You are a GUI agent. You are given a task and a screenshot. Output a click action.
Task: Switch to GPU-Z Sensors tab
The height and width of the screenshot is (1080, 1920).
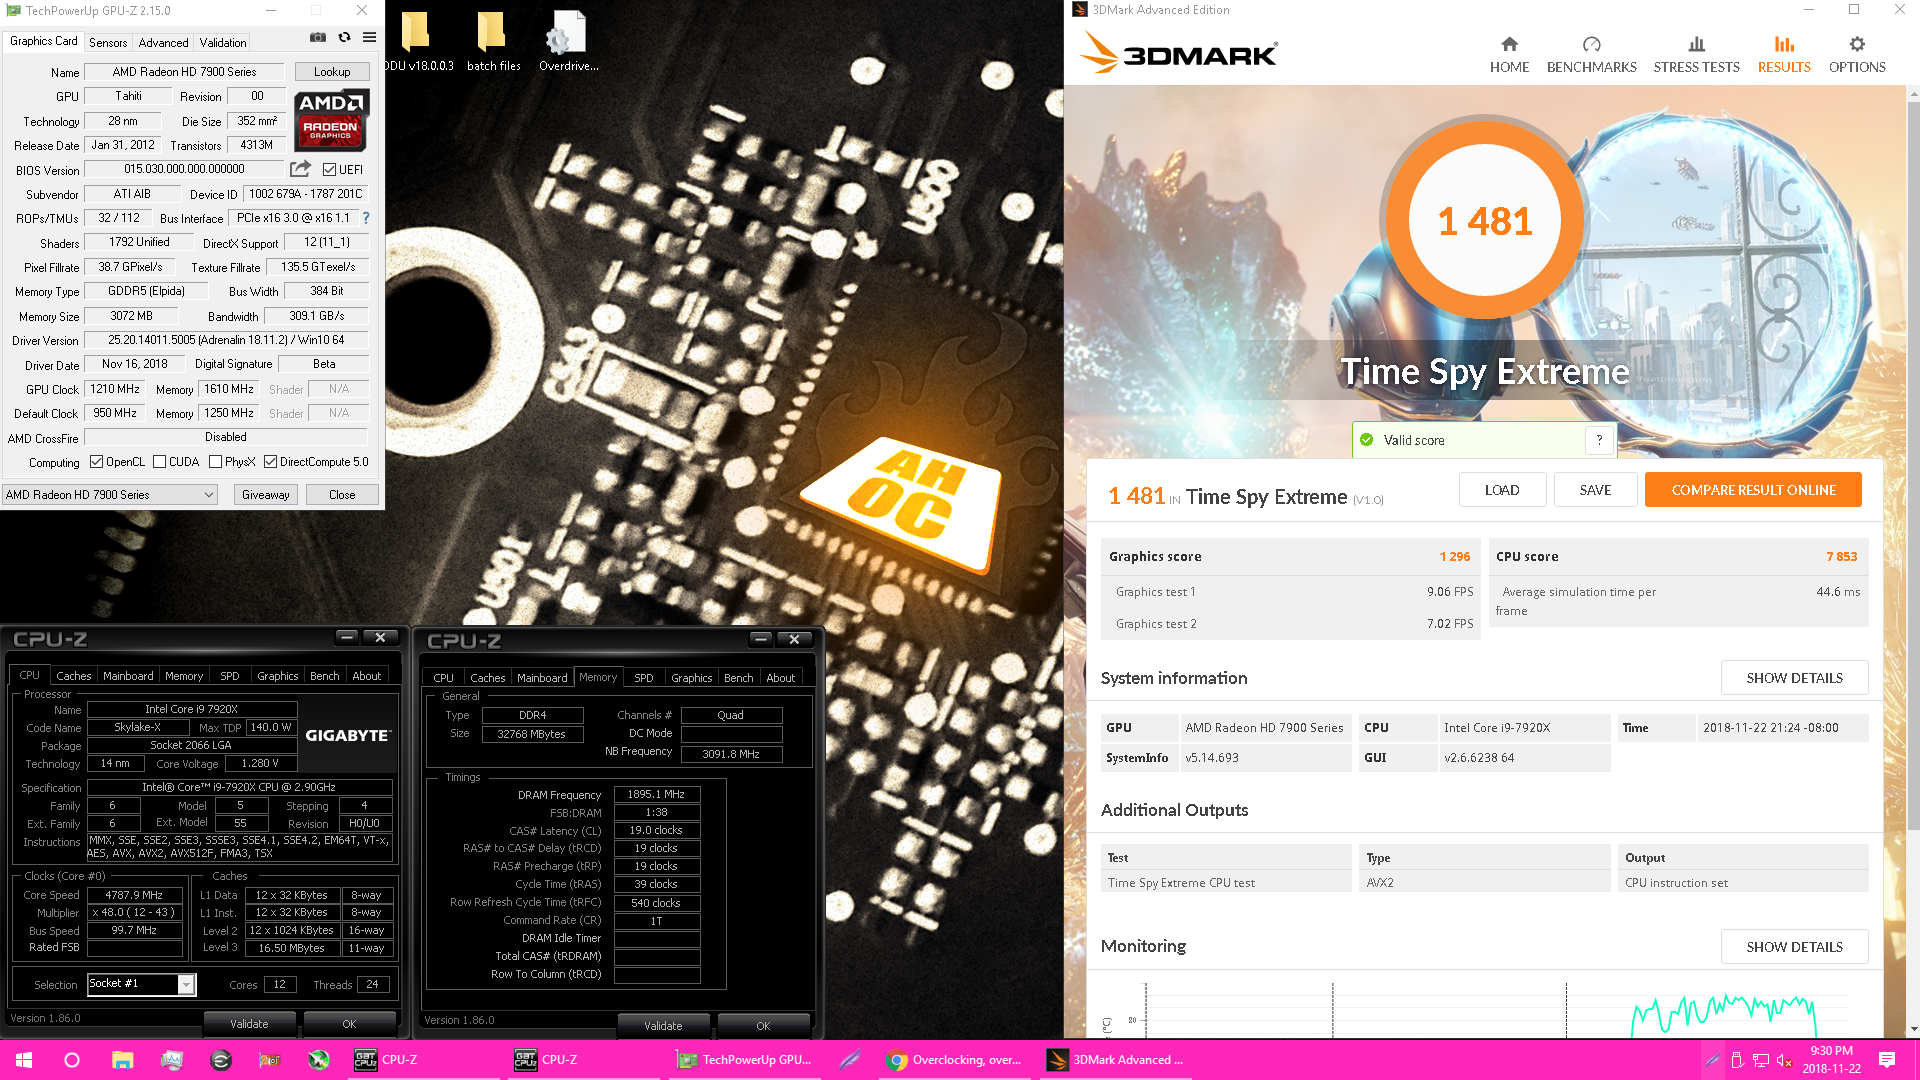click(108, 42)
